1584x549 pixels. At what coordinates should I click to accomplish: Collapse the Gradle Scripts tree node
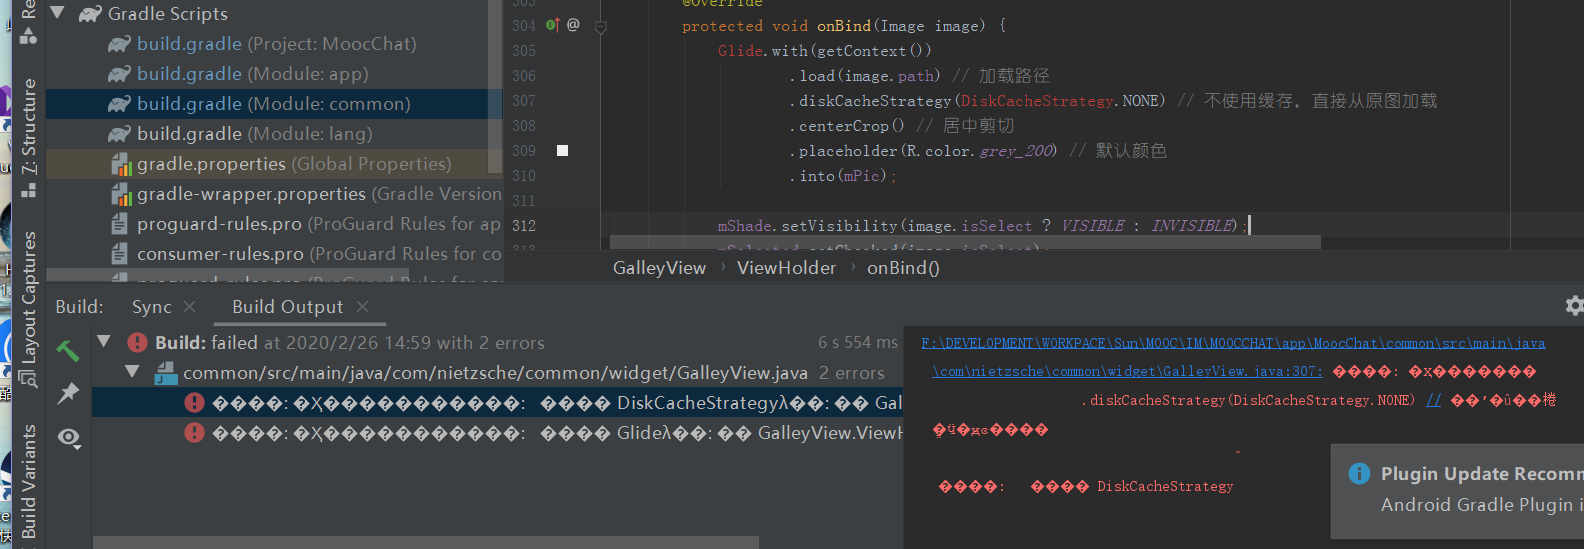point(58,13)
